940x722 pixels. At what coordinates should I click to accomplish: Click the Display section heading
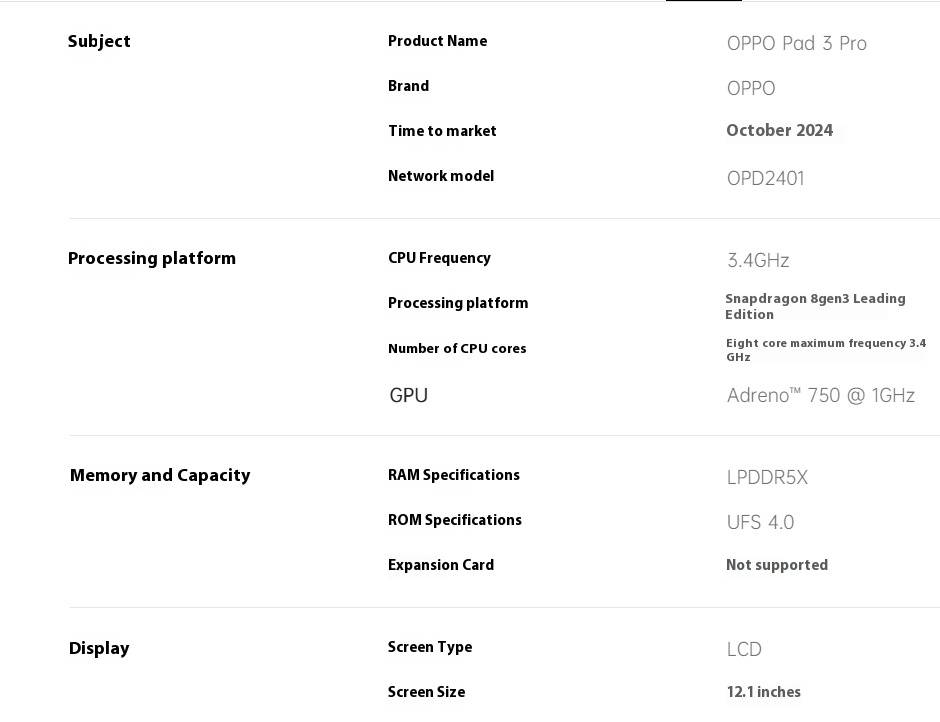99,648
